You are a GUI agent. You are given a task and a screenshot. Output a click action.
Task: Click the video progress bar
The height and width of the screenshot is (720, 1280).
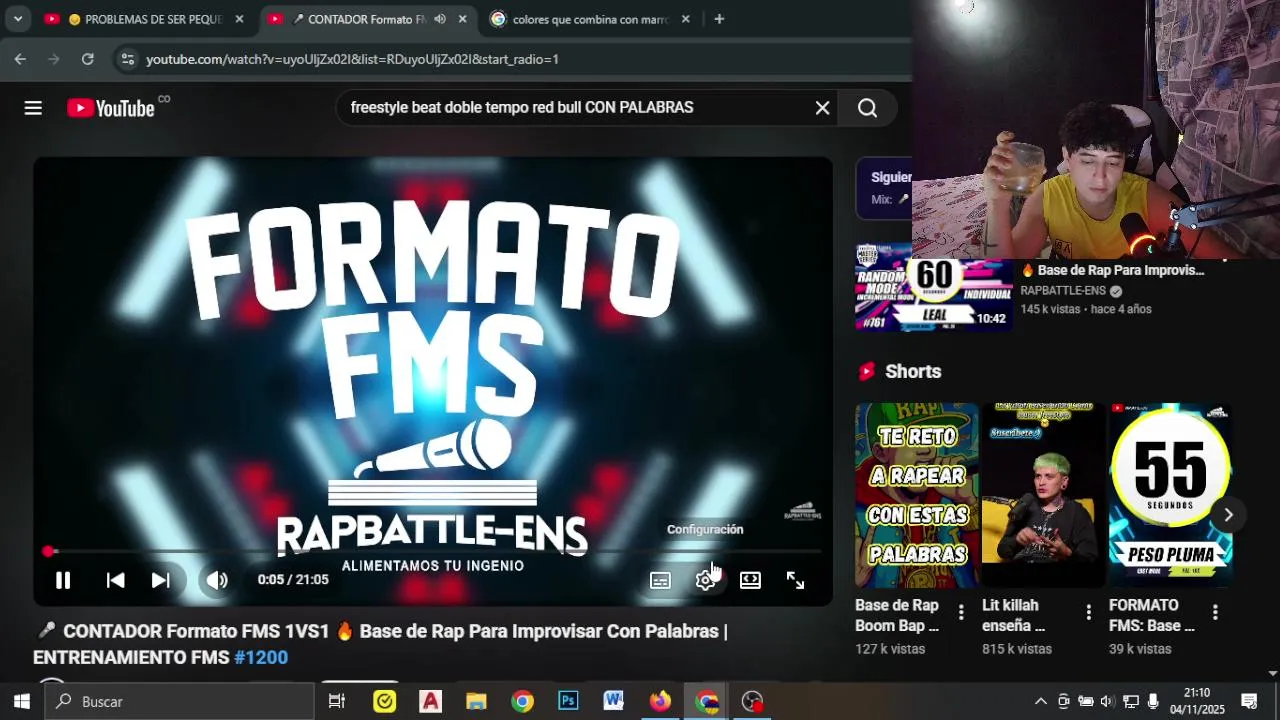(x=433, y=551)
